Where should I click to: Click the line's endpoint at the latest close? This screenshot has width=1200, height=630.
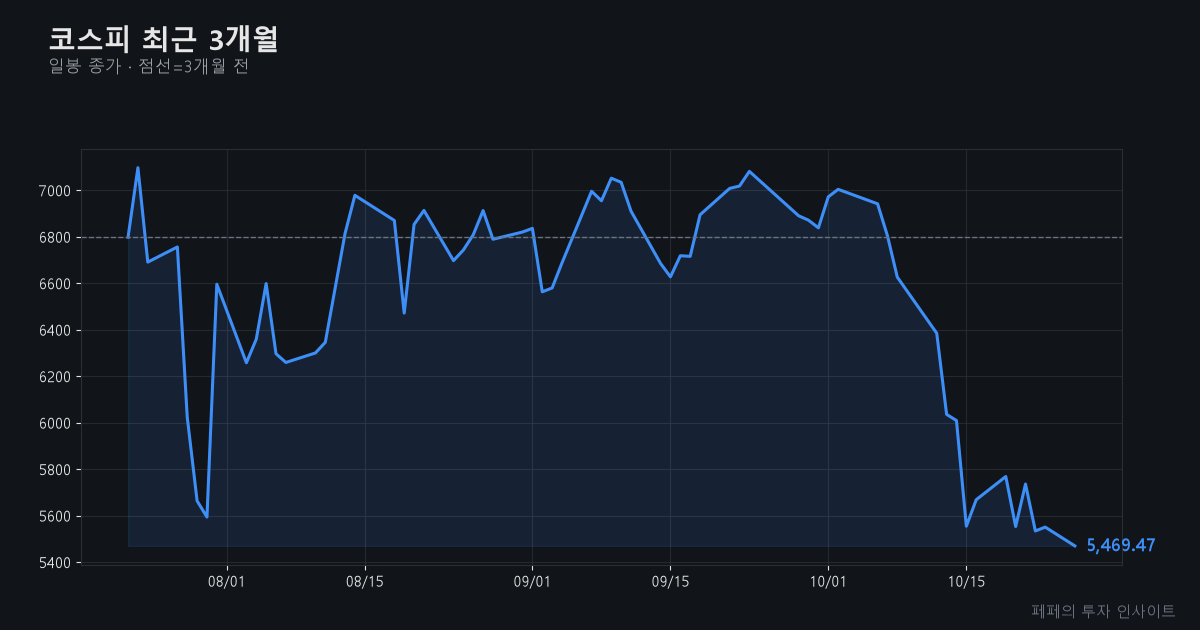point(1075,546)
